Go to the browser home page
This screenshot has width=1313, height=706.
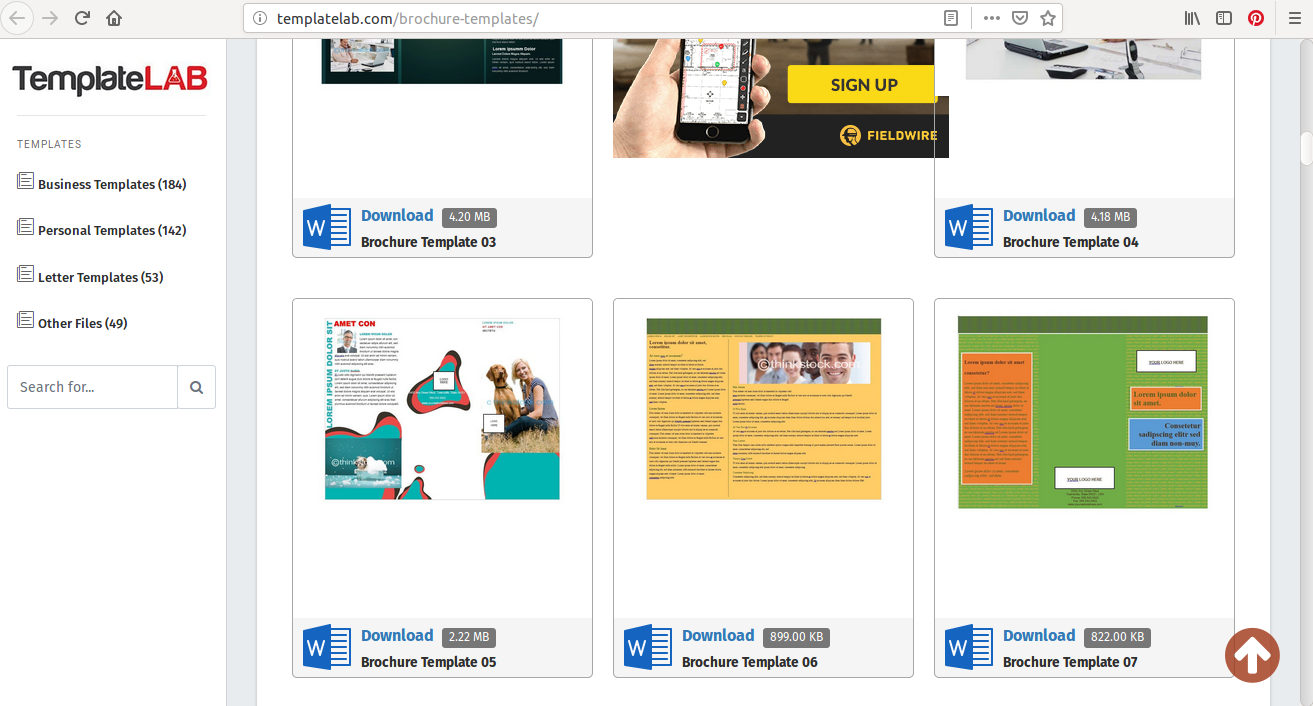(114, 18)
